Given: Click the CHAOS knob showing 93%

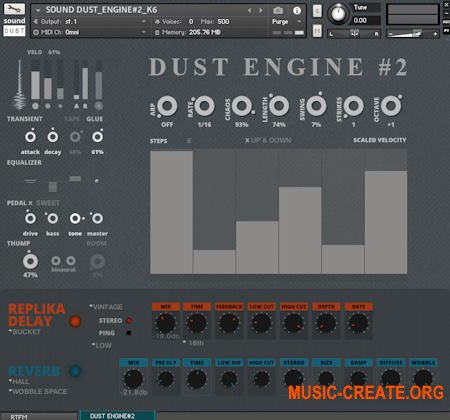Looking at the screenshot, I should 242,106.
